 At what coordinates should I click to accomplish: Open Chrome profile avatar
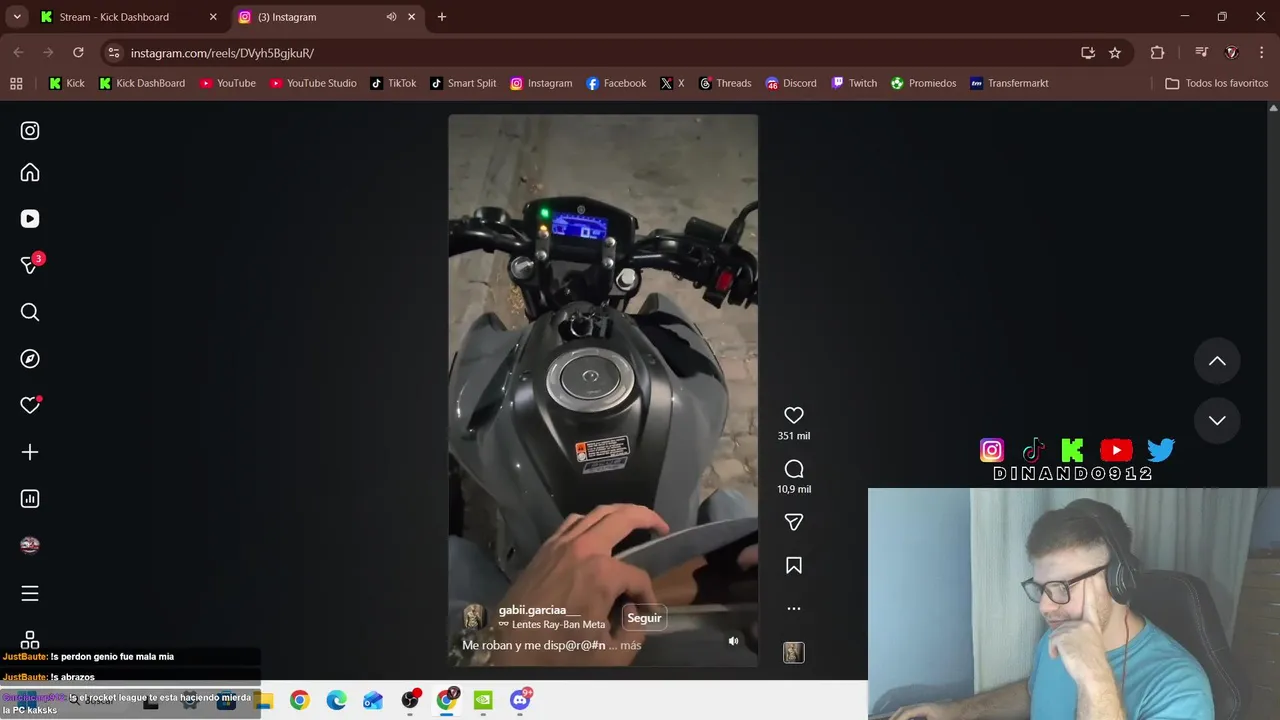(1232, 53)
